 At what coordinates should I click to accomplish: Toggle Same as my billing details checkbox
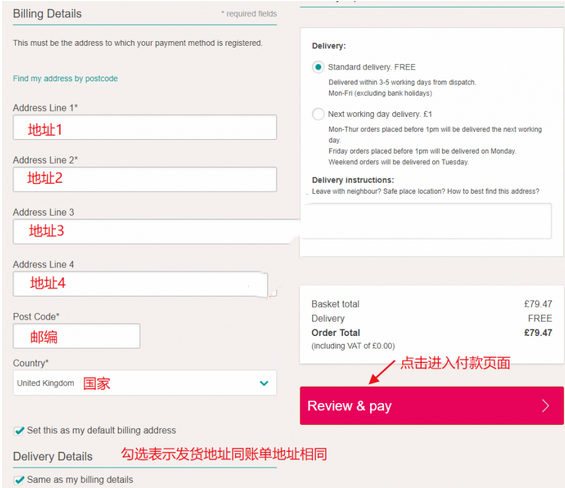19,480
